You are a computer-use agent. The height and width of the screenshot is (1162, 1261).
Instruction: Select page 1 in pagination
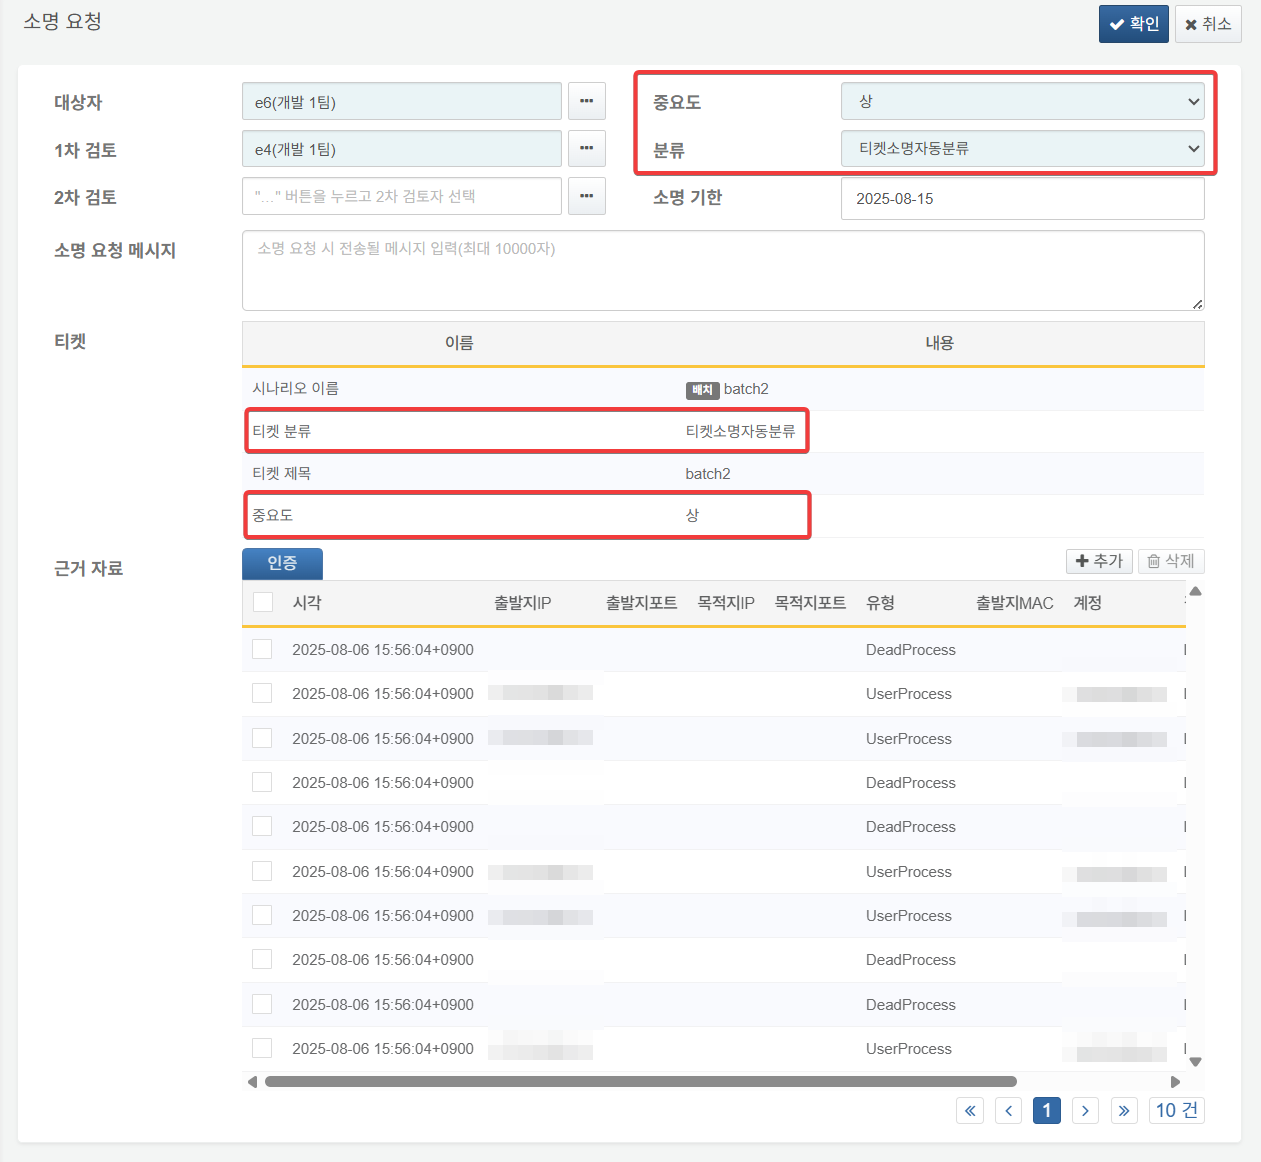[x=1046, y=1110]
